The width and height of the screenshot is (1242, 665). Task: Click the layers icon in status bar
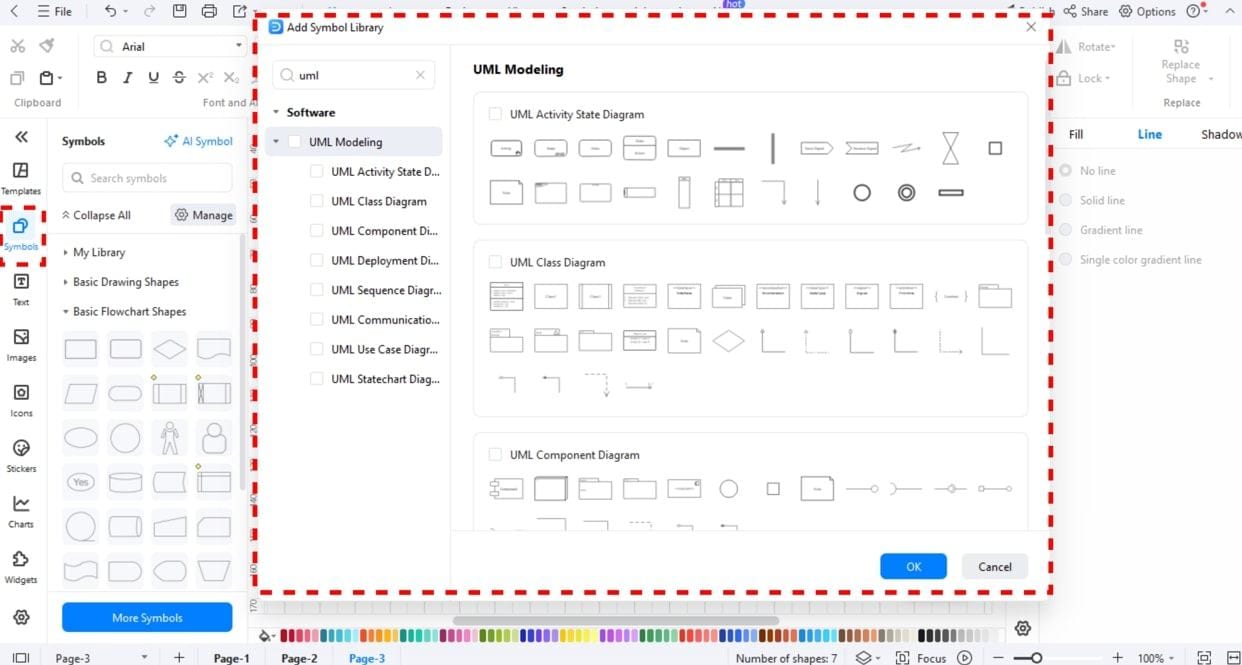pos(863,658)
